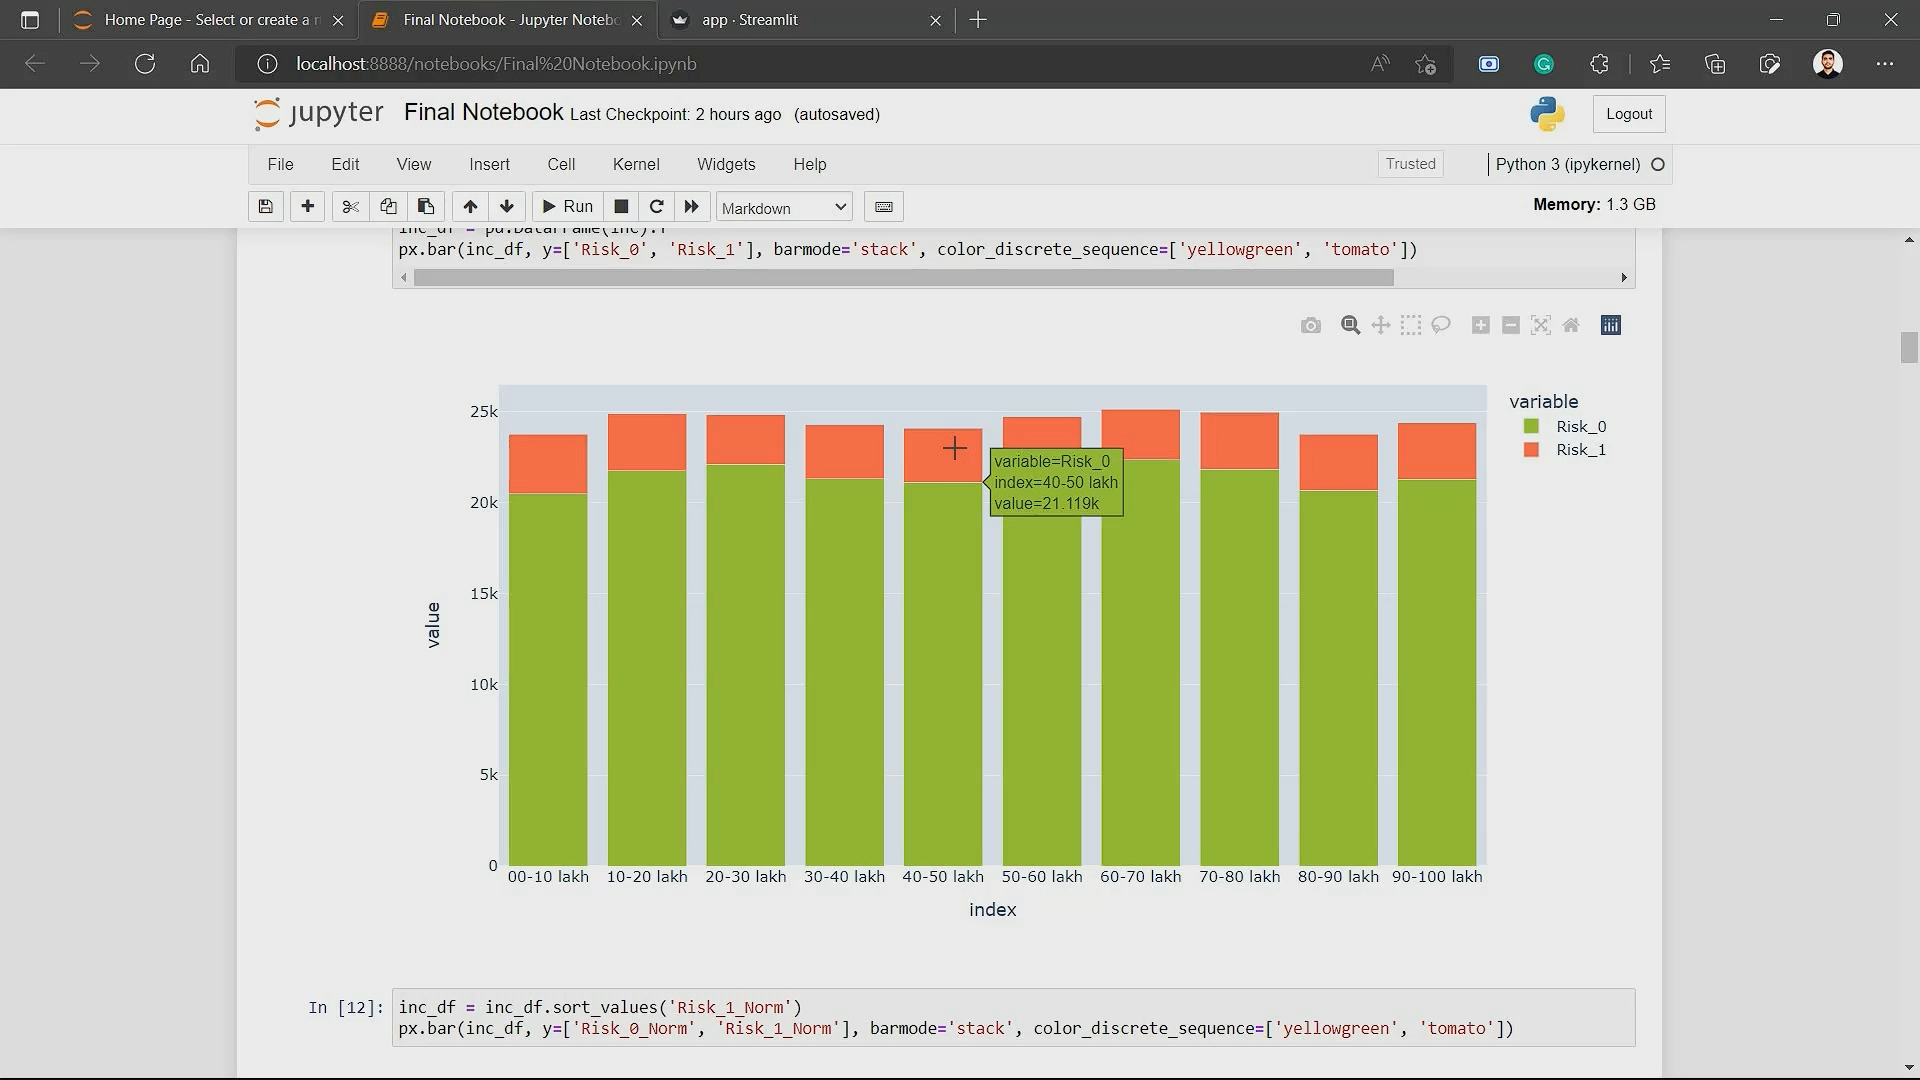This screenshot has width=1920, height=1080.
Task: Toggle Risk_1 trace in the legend
Action: 1580,450
